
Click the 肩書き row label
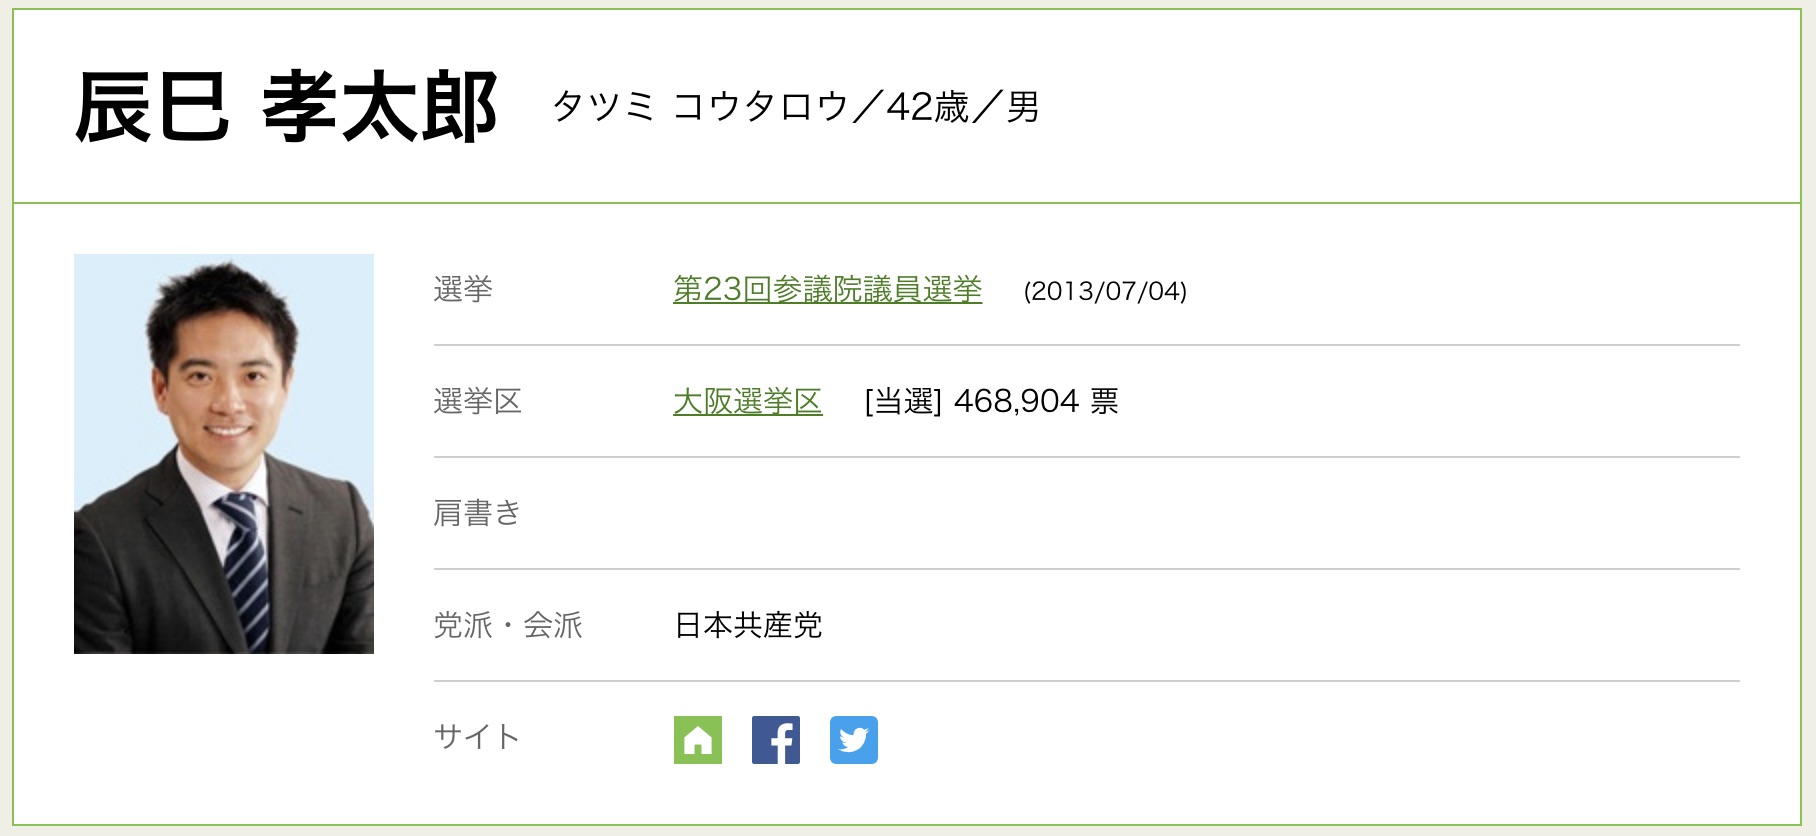(x=478, y=514)
